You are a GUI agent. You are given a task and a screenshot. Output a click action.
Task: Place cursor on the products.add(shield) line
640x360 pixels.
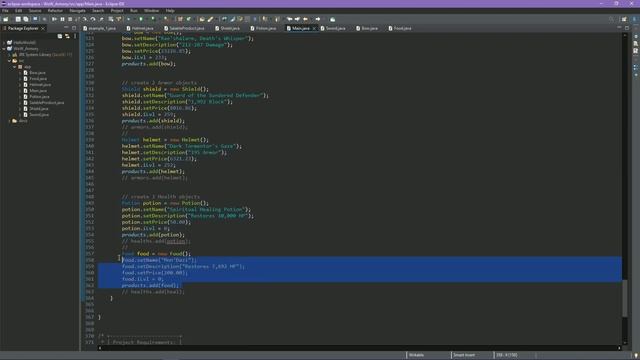click(x=153, y=121)
